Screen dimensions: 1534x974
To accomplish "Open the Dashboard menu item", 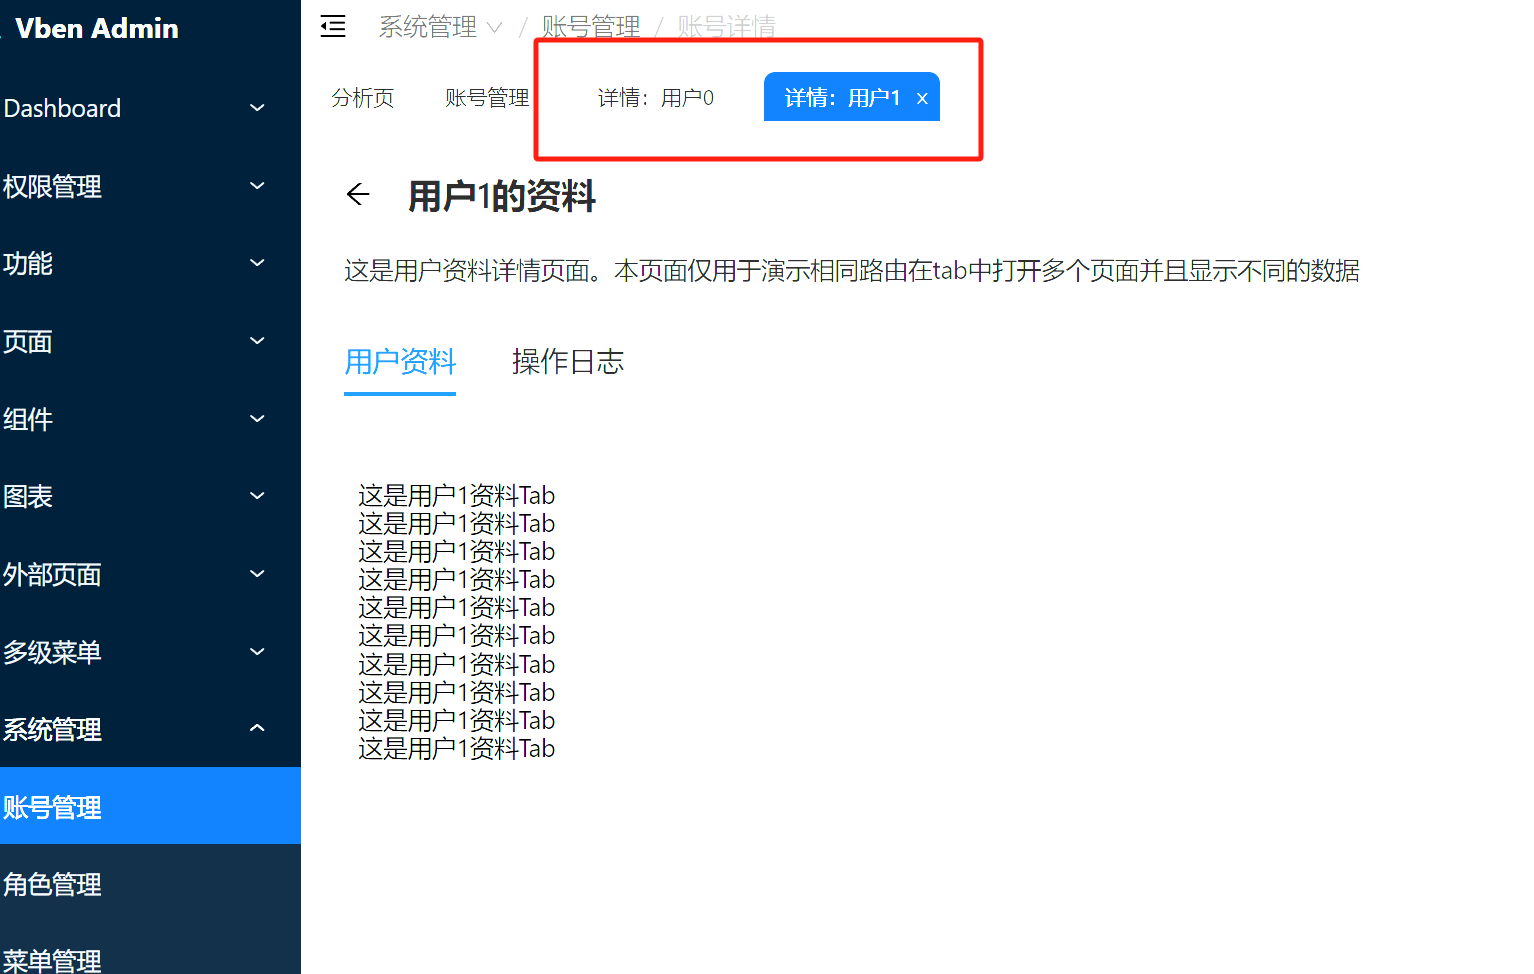I will click(62, 108).
